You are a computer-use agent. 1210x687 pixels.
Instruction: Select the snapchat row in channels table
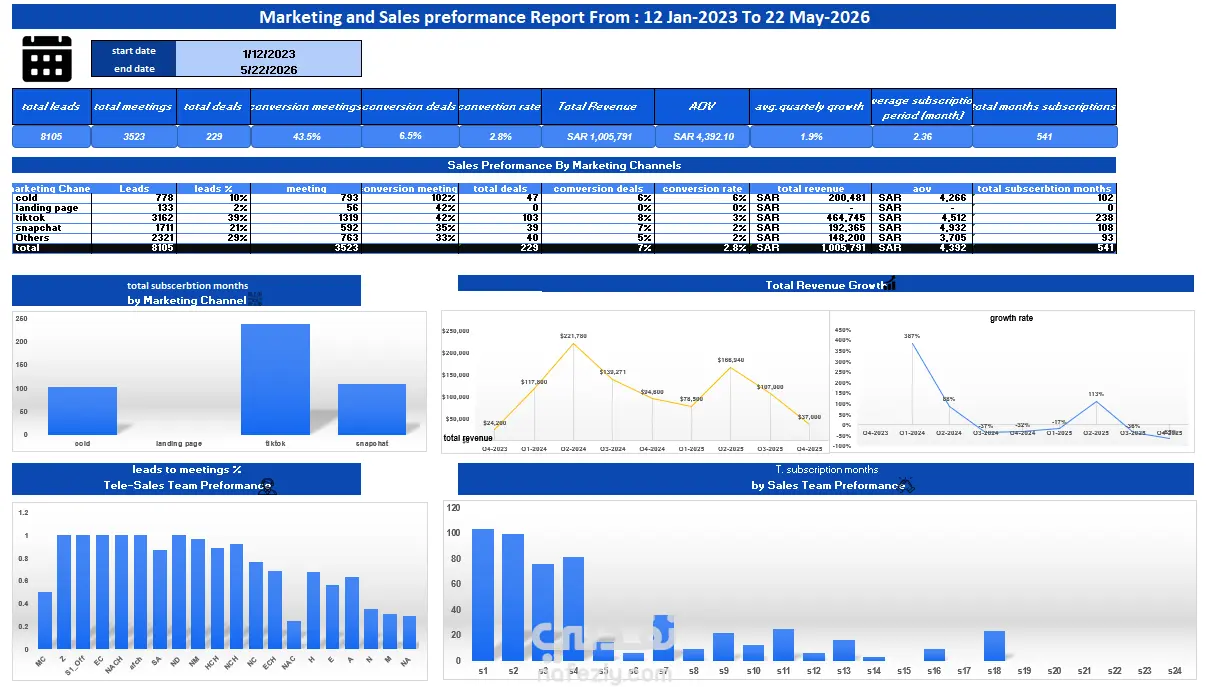tap(564, 227)
